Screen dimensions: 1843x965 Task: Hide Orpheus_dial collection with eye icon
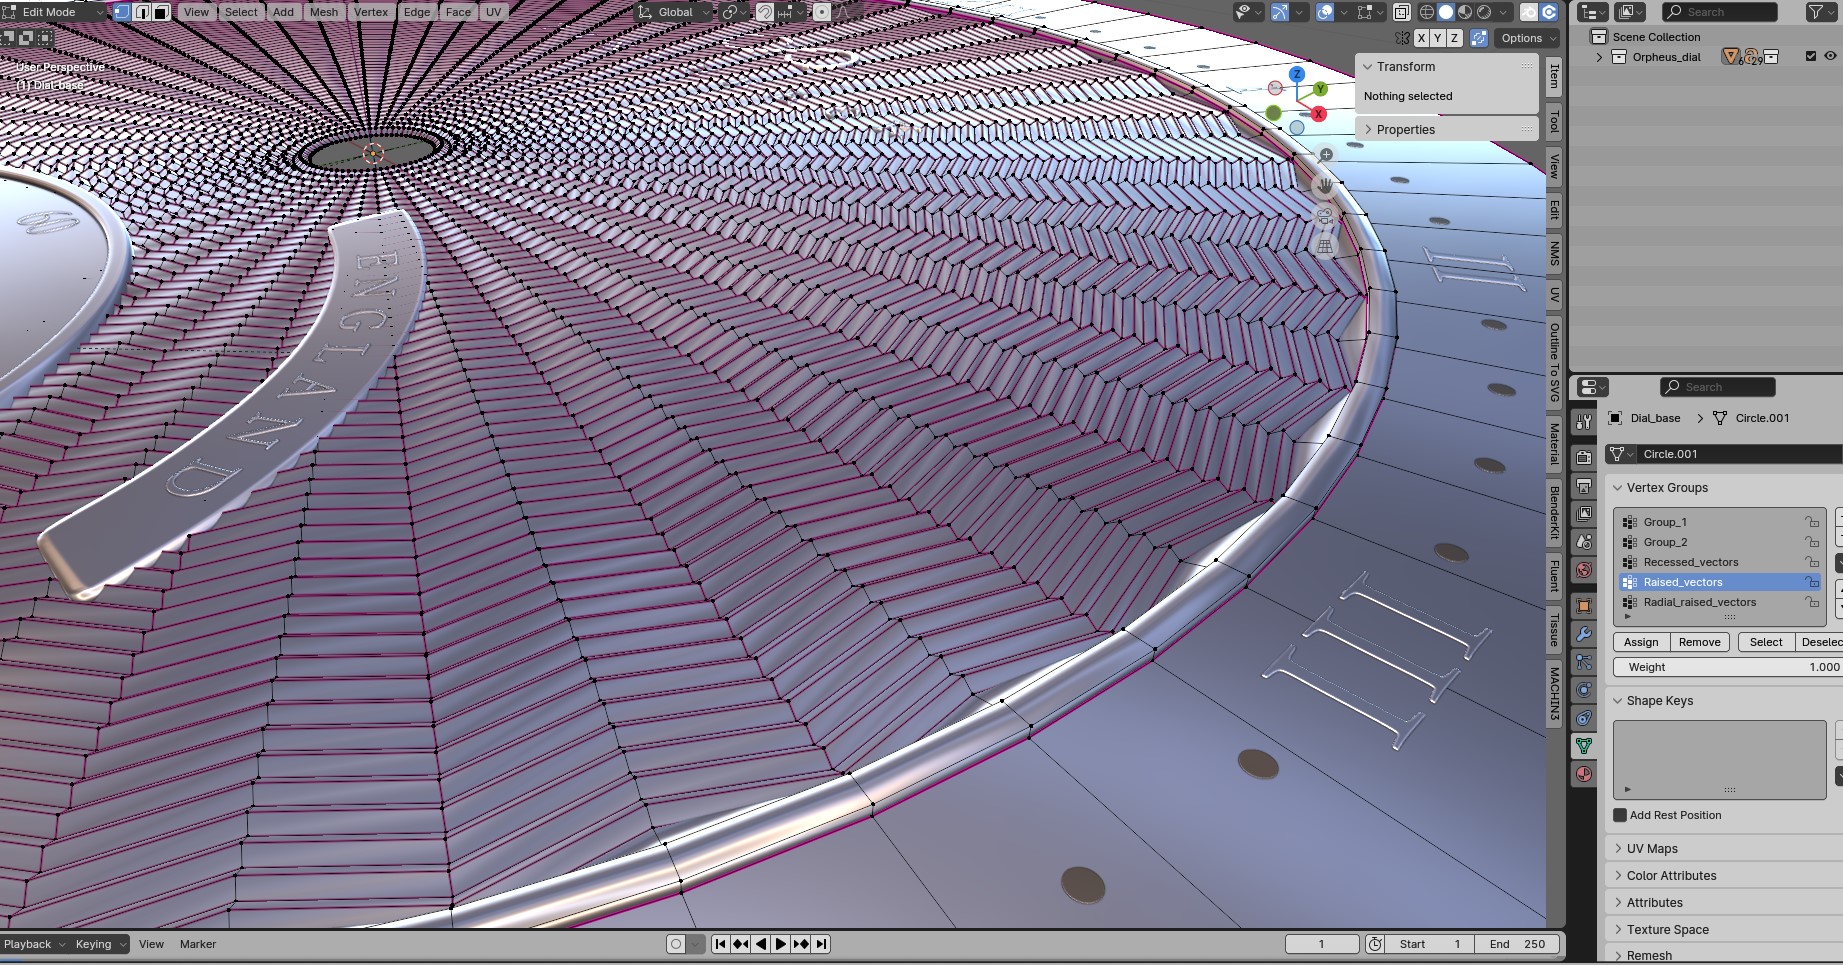(x=1830, y=57)
